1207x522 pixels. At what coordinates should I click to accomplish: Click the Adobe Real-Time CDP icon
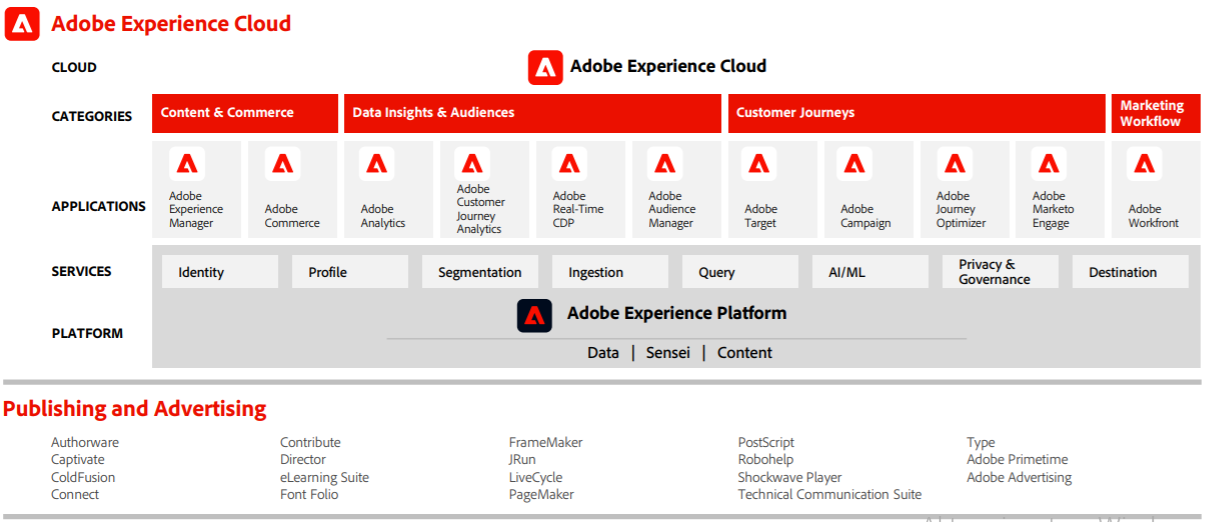(569, 163)
